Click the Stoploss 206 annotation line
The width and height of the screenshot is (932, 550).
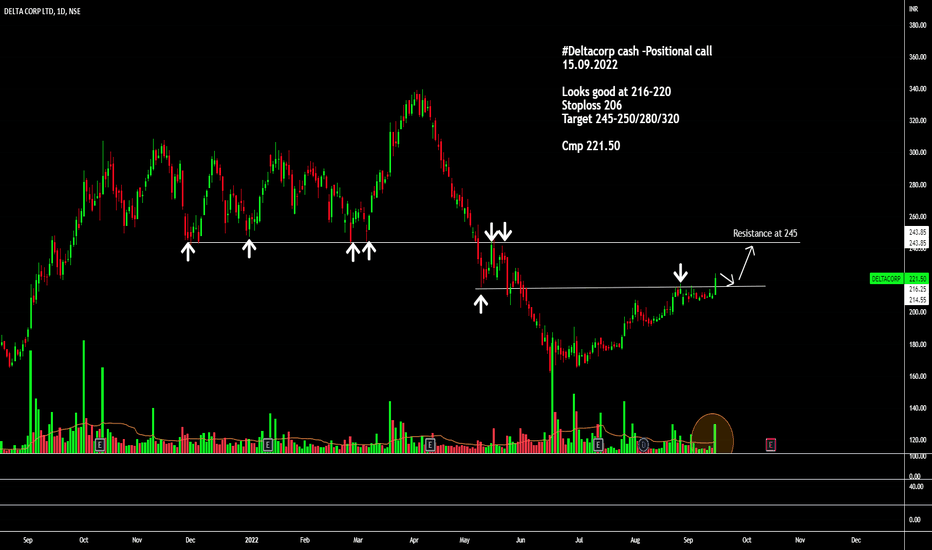click(x=591, y=105)
